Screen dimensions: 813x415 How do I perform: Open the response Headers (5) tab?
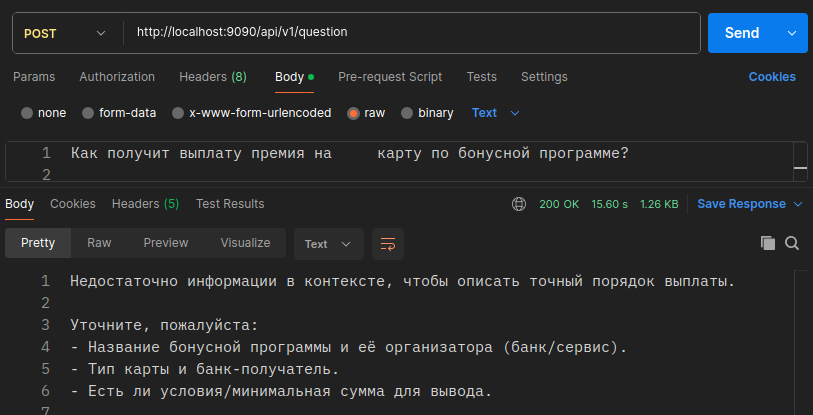145,204
